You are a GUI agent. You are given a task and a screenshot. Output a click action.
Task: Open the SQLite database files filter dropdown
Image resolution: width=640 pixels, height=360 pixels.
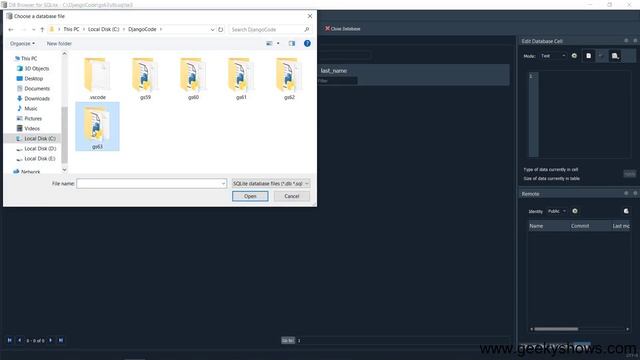pyautogui.click(x=271, y=184)
